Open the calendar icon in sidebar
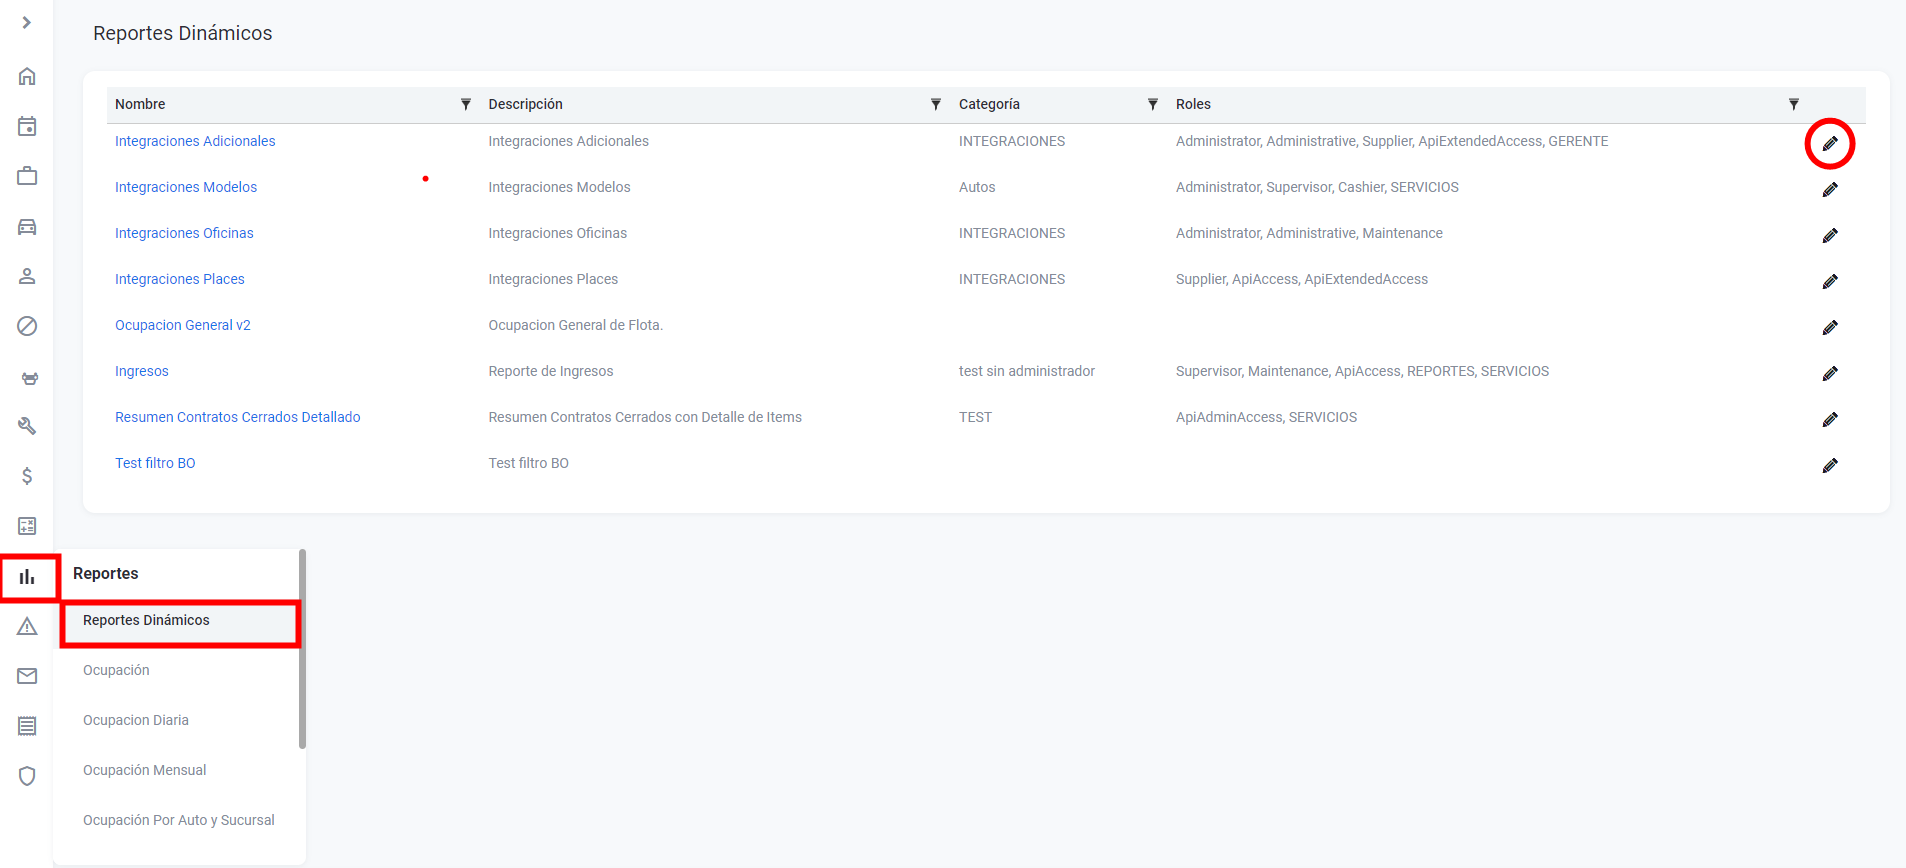This screenshot has height=868, width=1906. click(27, 126)
